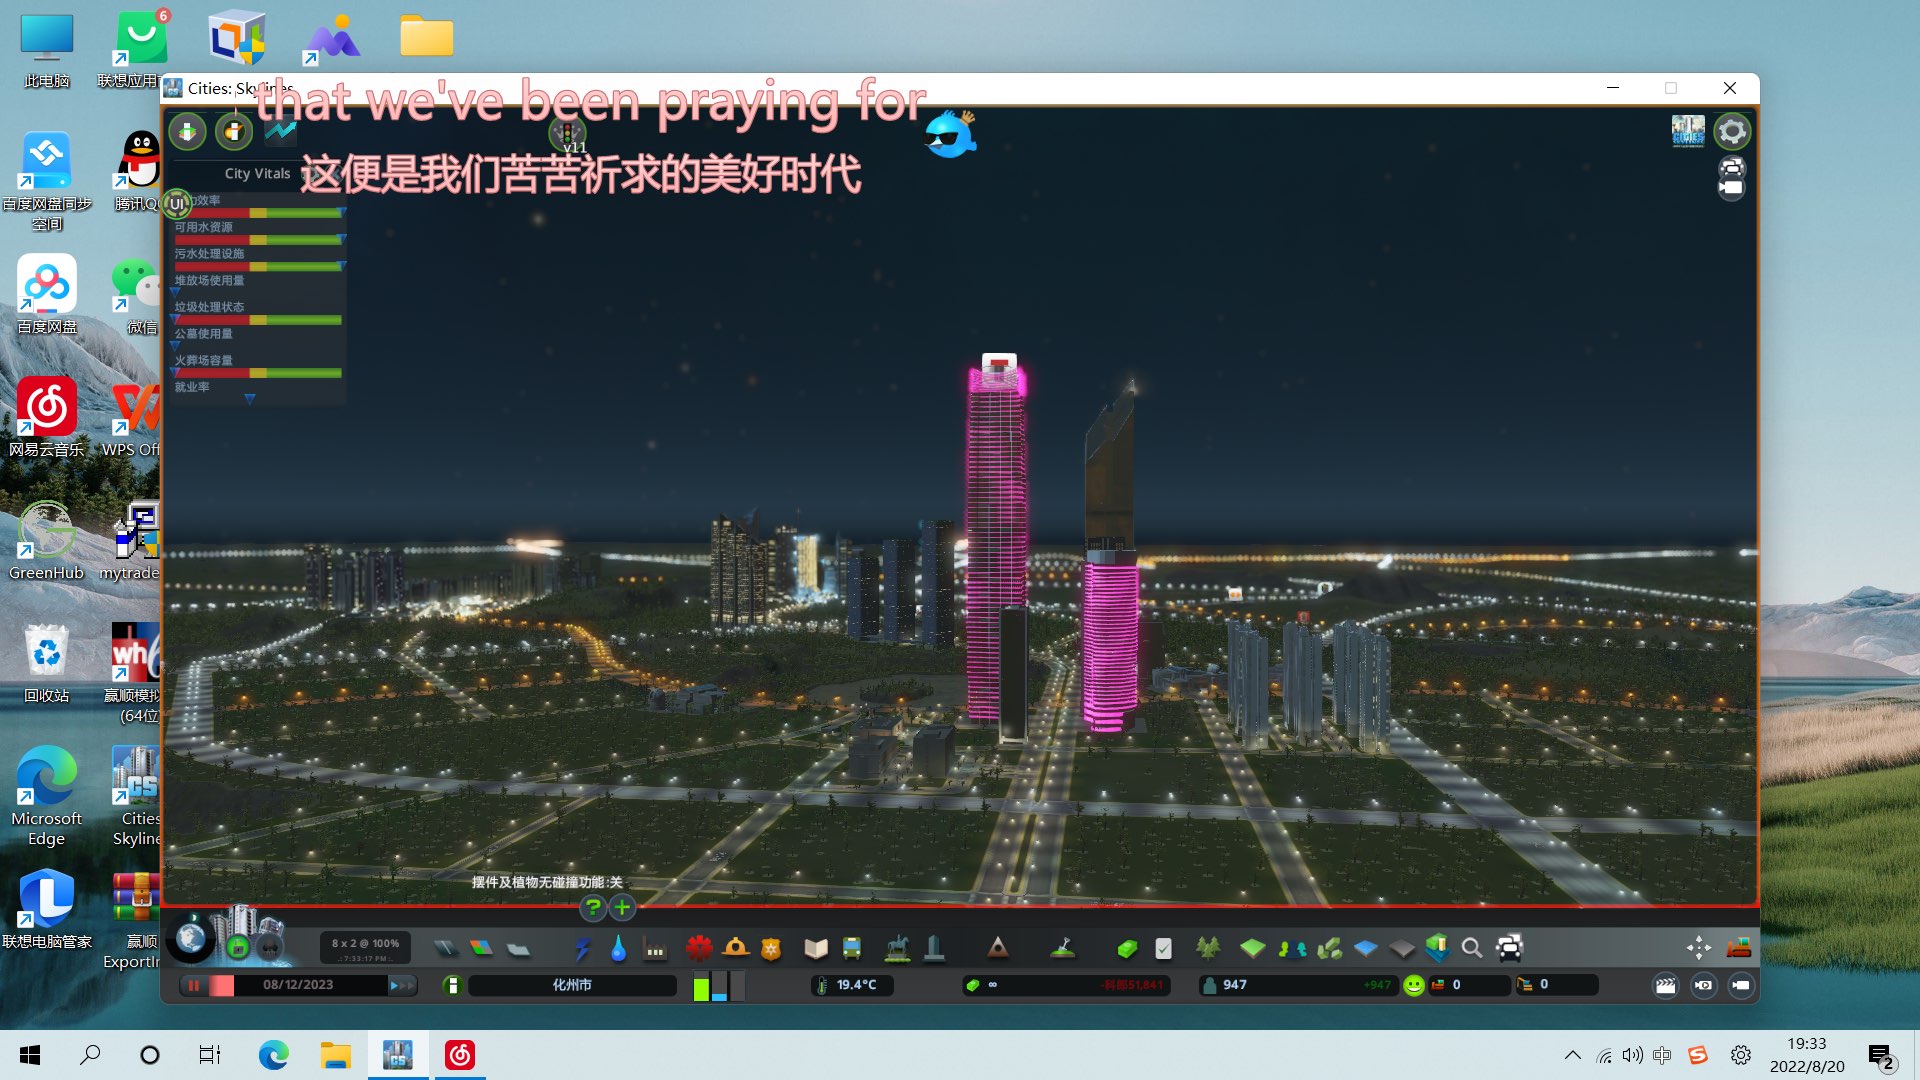Click the city name 化州市
This screenshot has height=1080, width=1920.
[x=572, y=985]
